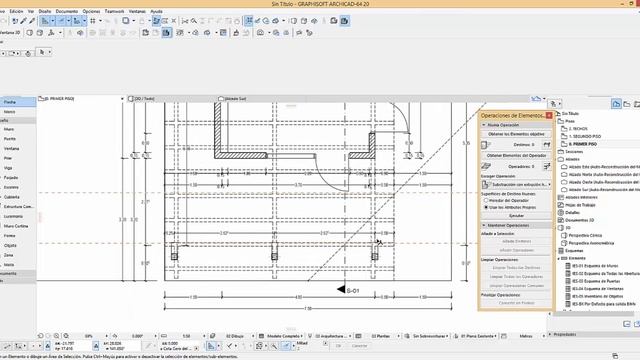Viewport: 640px width, 360px height.
Task: Toggle the grid snap icon
Action: tap(93, 21)
